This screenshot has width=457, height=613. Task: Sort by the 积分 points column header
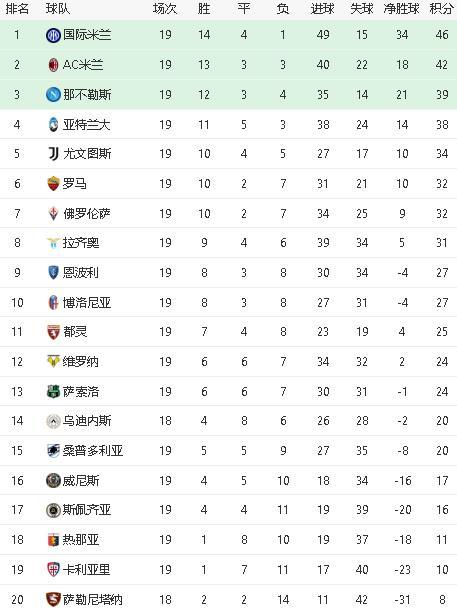coord(441,9)
